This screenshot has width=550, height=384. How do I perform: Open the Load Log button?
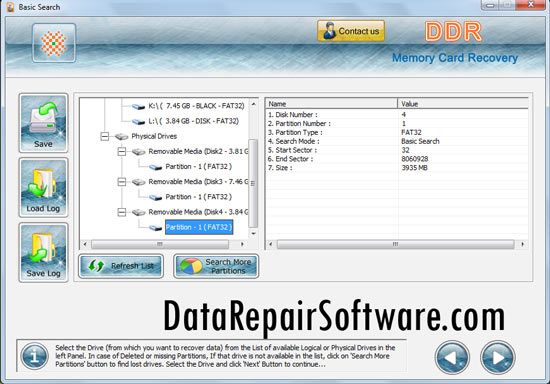[43, 188]
